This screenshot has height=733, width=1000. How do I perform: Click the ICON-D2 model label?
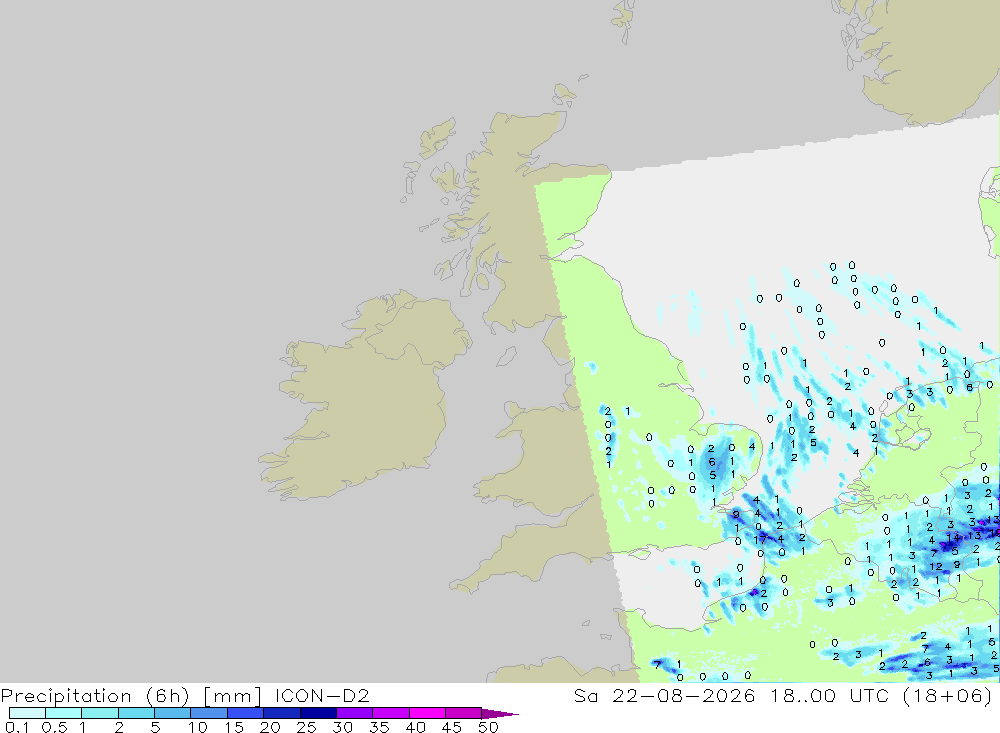(x=322, y=695)
